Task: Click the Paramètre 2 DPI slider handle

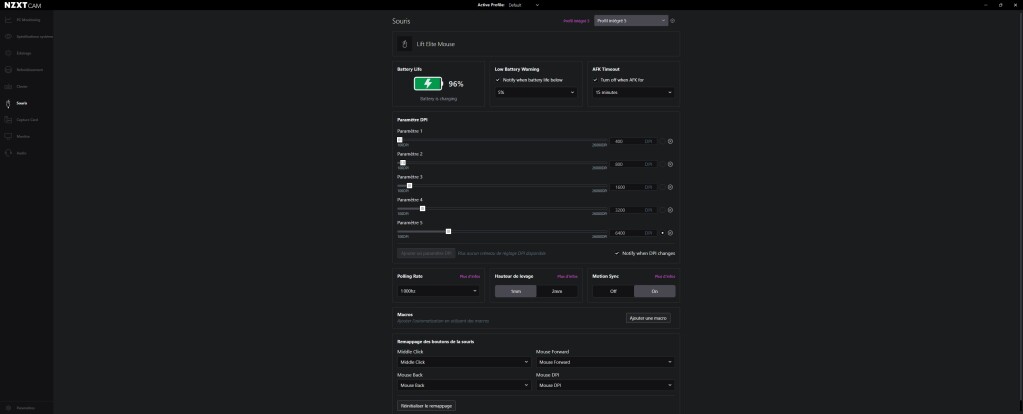Action: 403,162
